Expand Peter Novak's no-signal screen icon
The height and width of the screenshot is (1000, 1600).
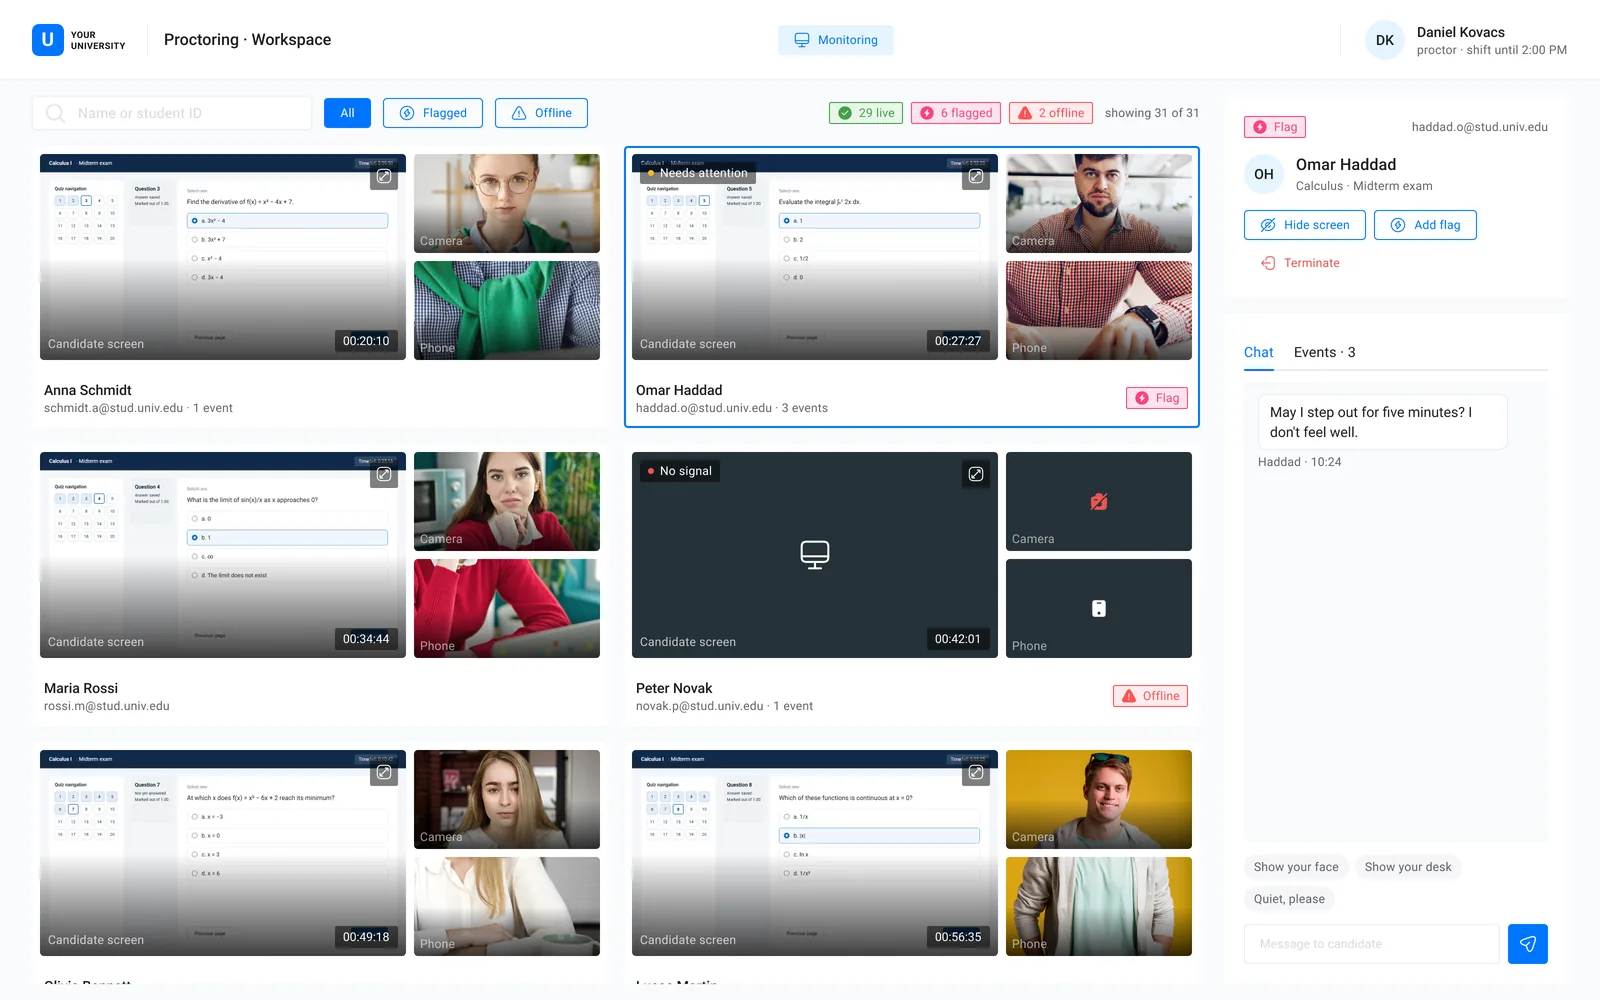tap(976, 474)
